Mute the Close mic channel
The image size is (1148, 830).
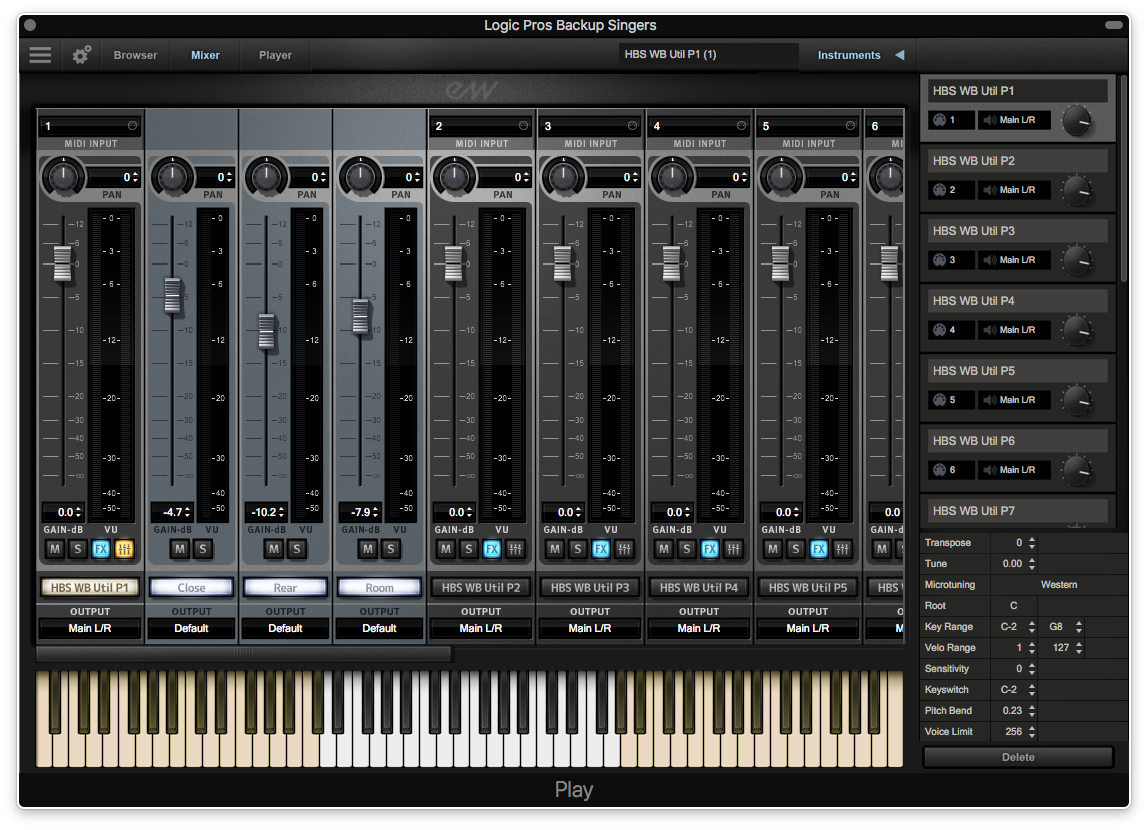[x=180, y=549]
